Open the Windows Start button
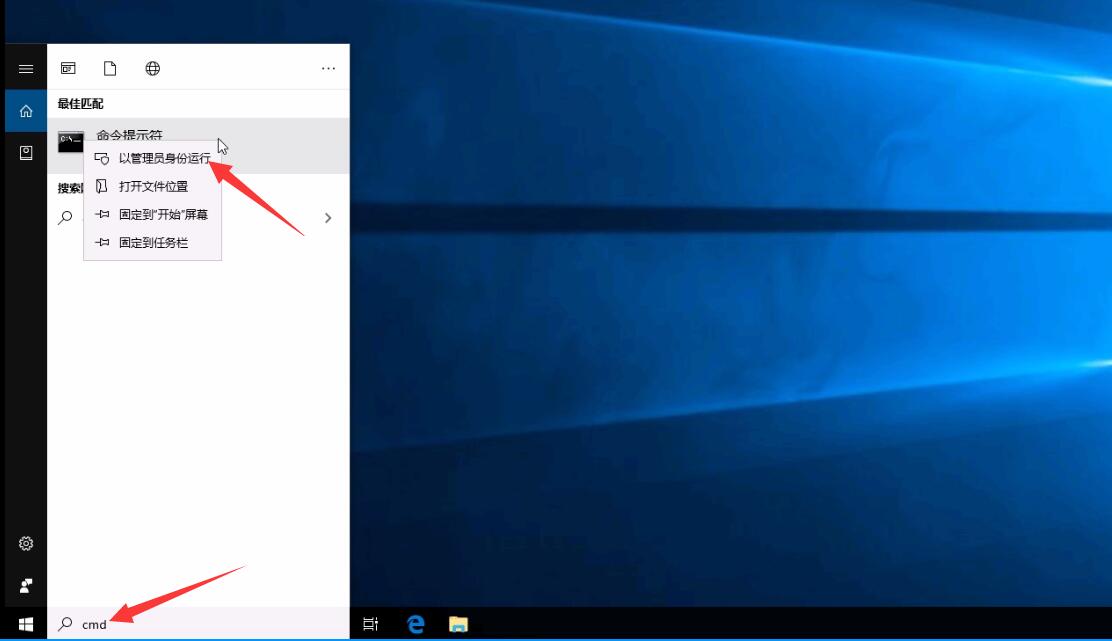The image size is (1112, 641). pos(26,624)
